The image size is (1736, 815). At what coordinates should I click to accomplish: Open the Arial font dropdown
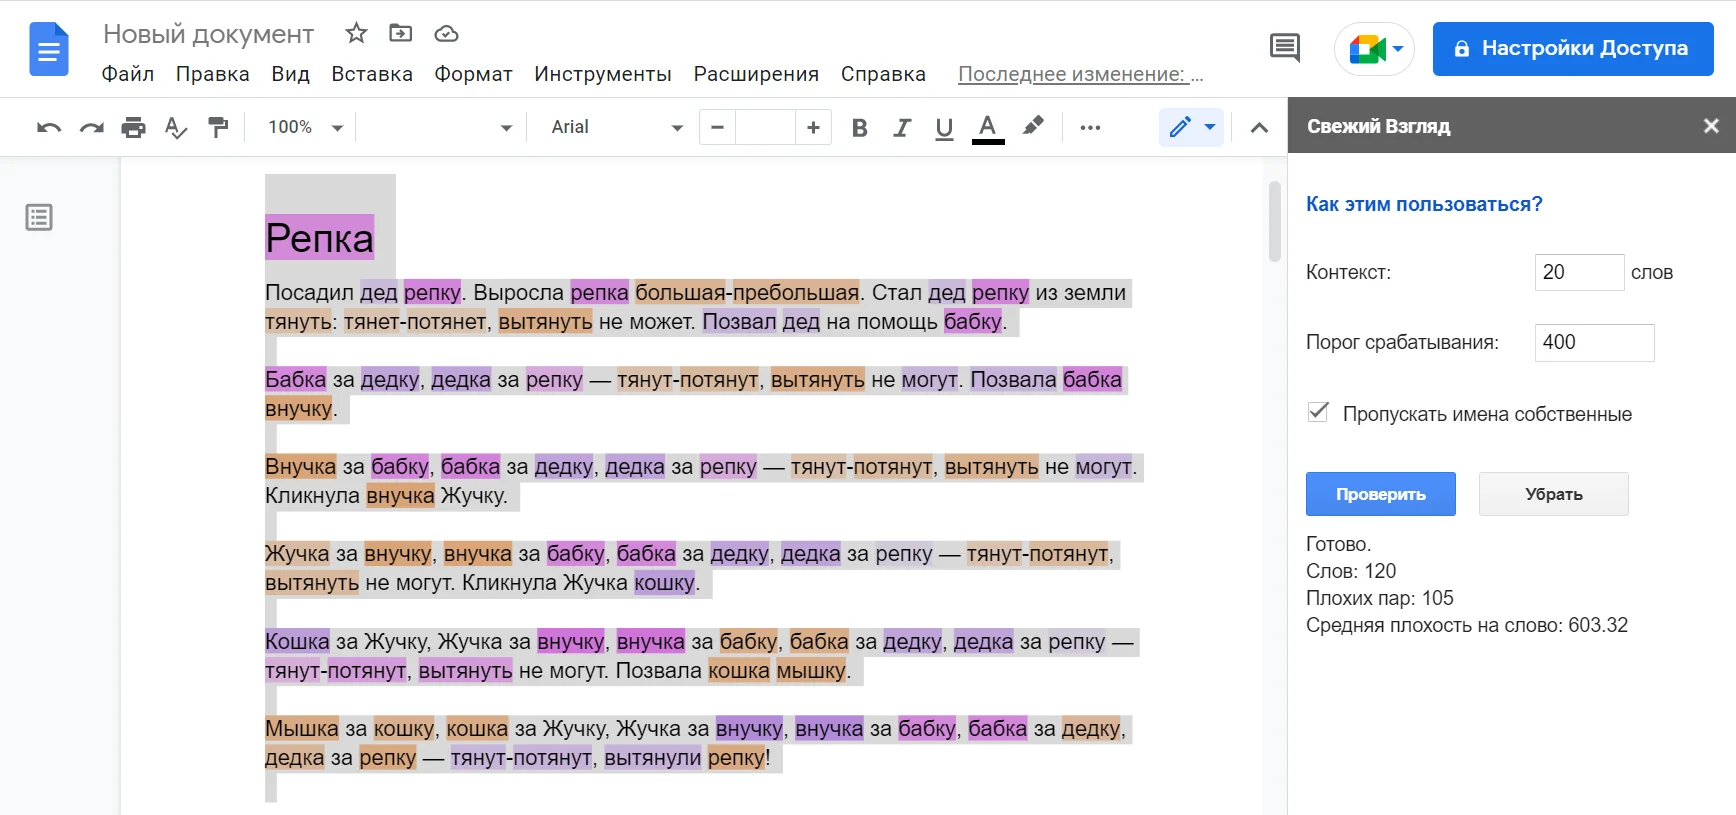coord(616,127)
